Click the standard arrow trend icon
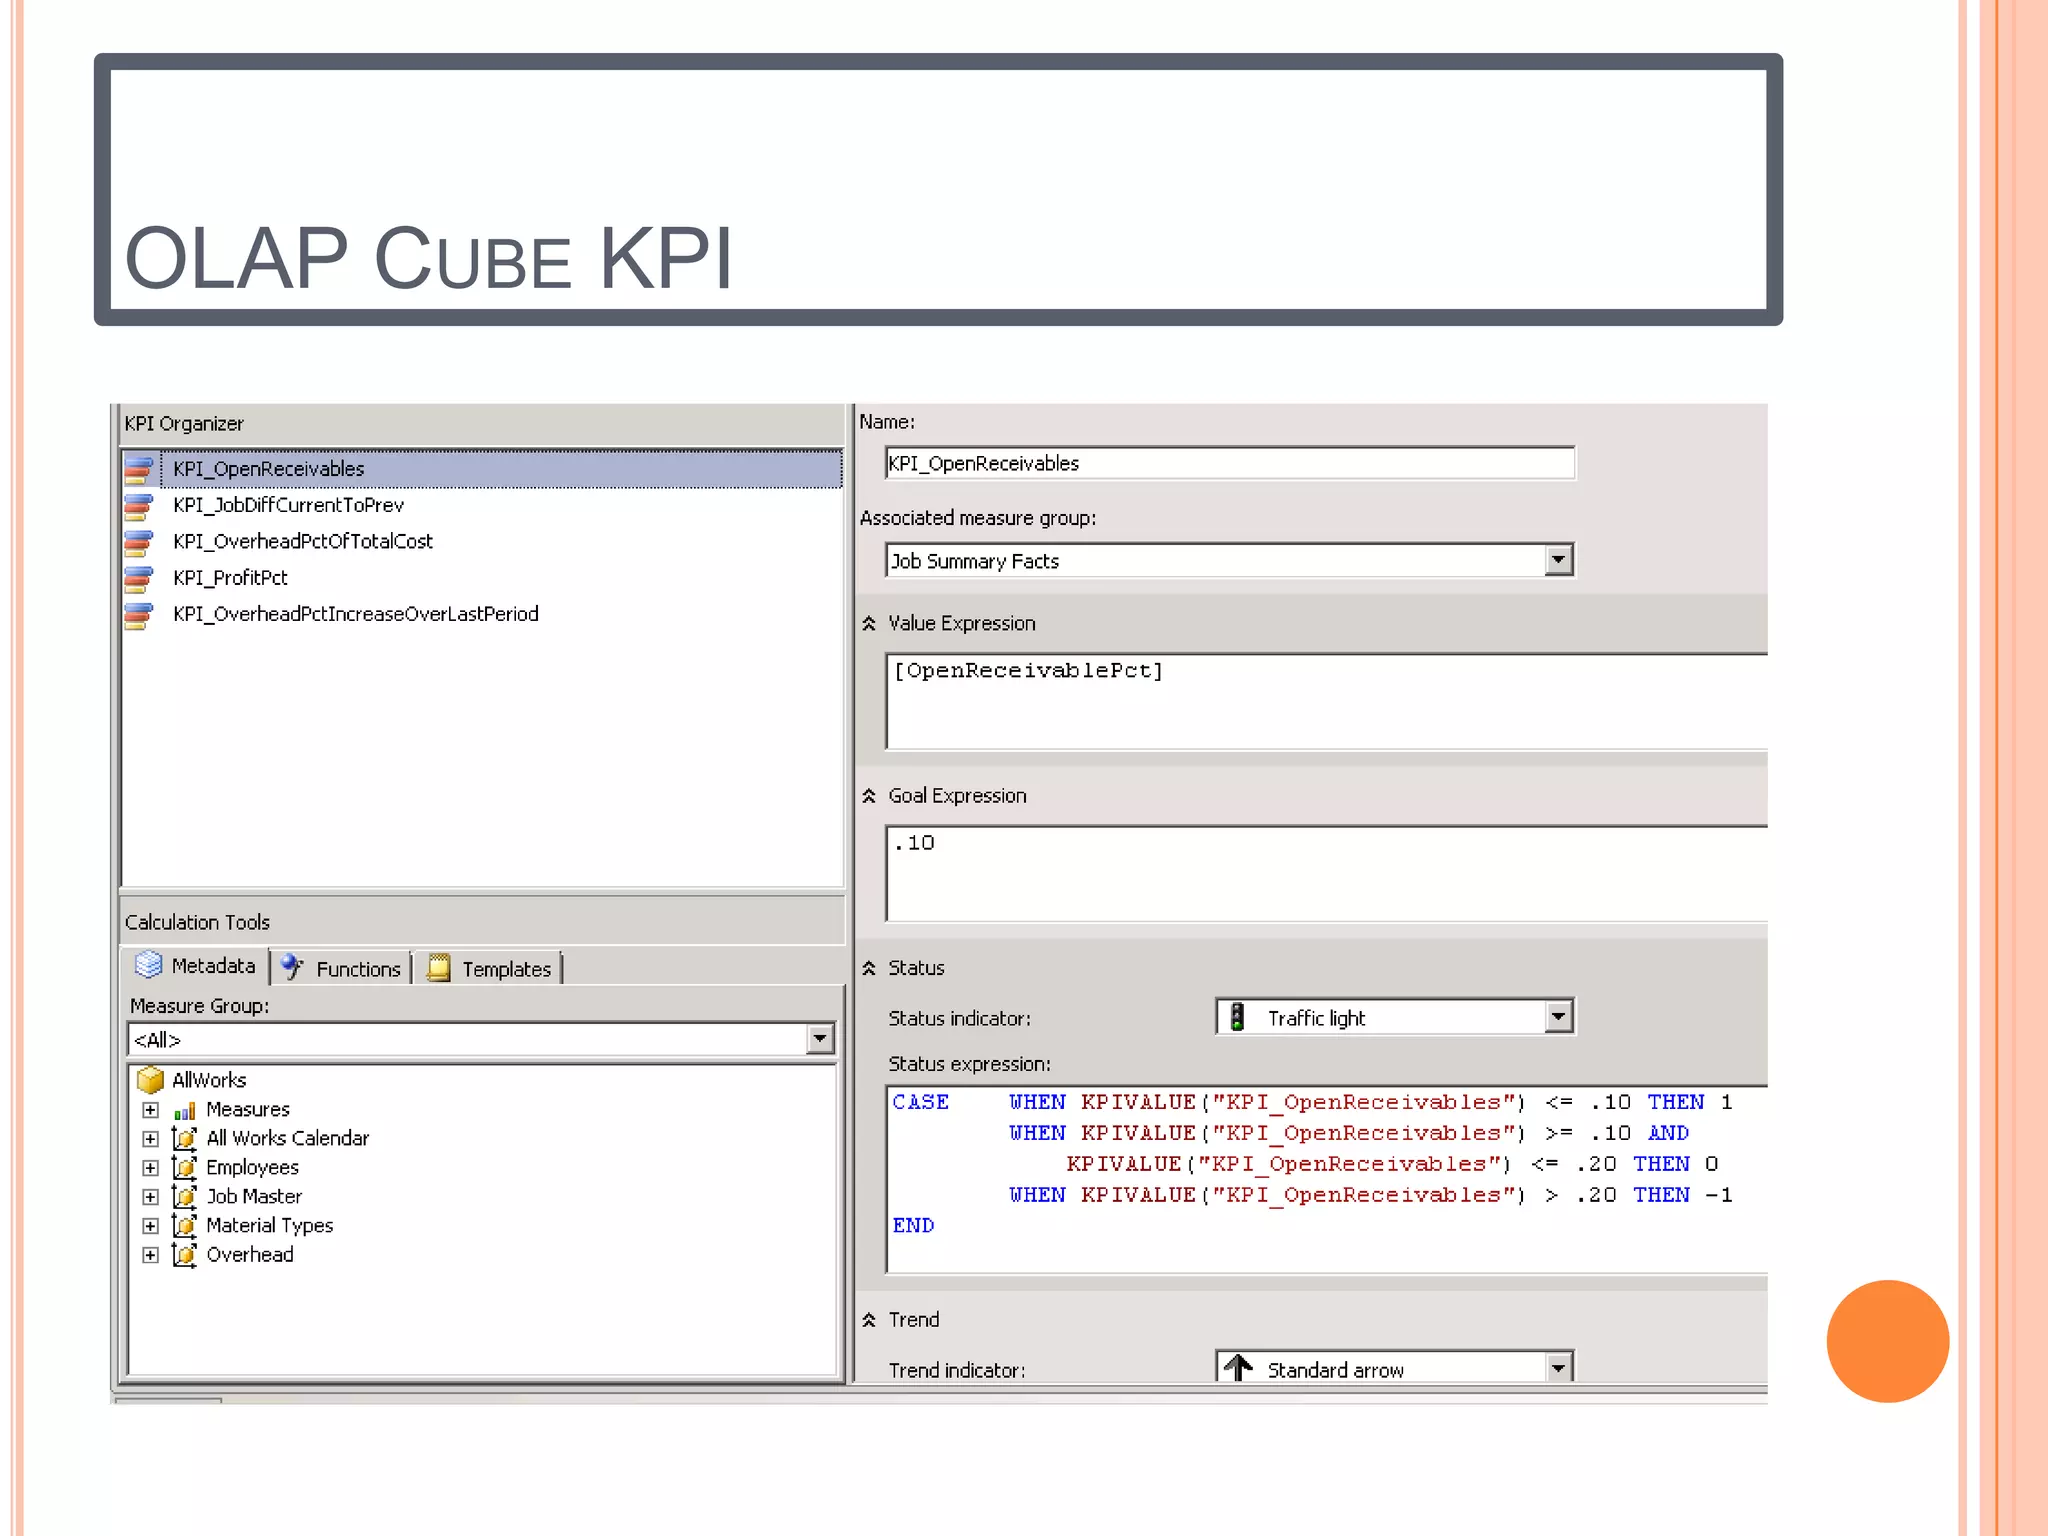This screenshot has height=1536, width=2048. [x=1238, y=1367]
